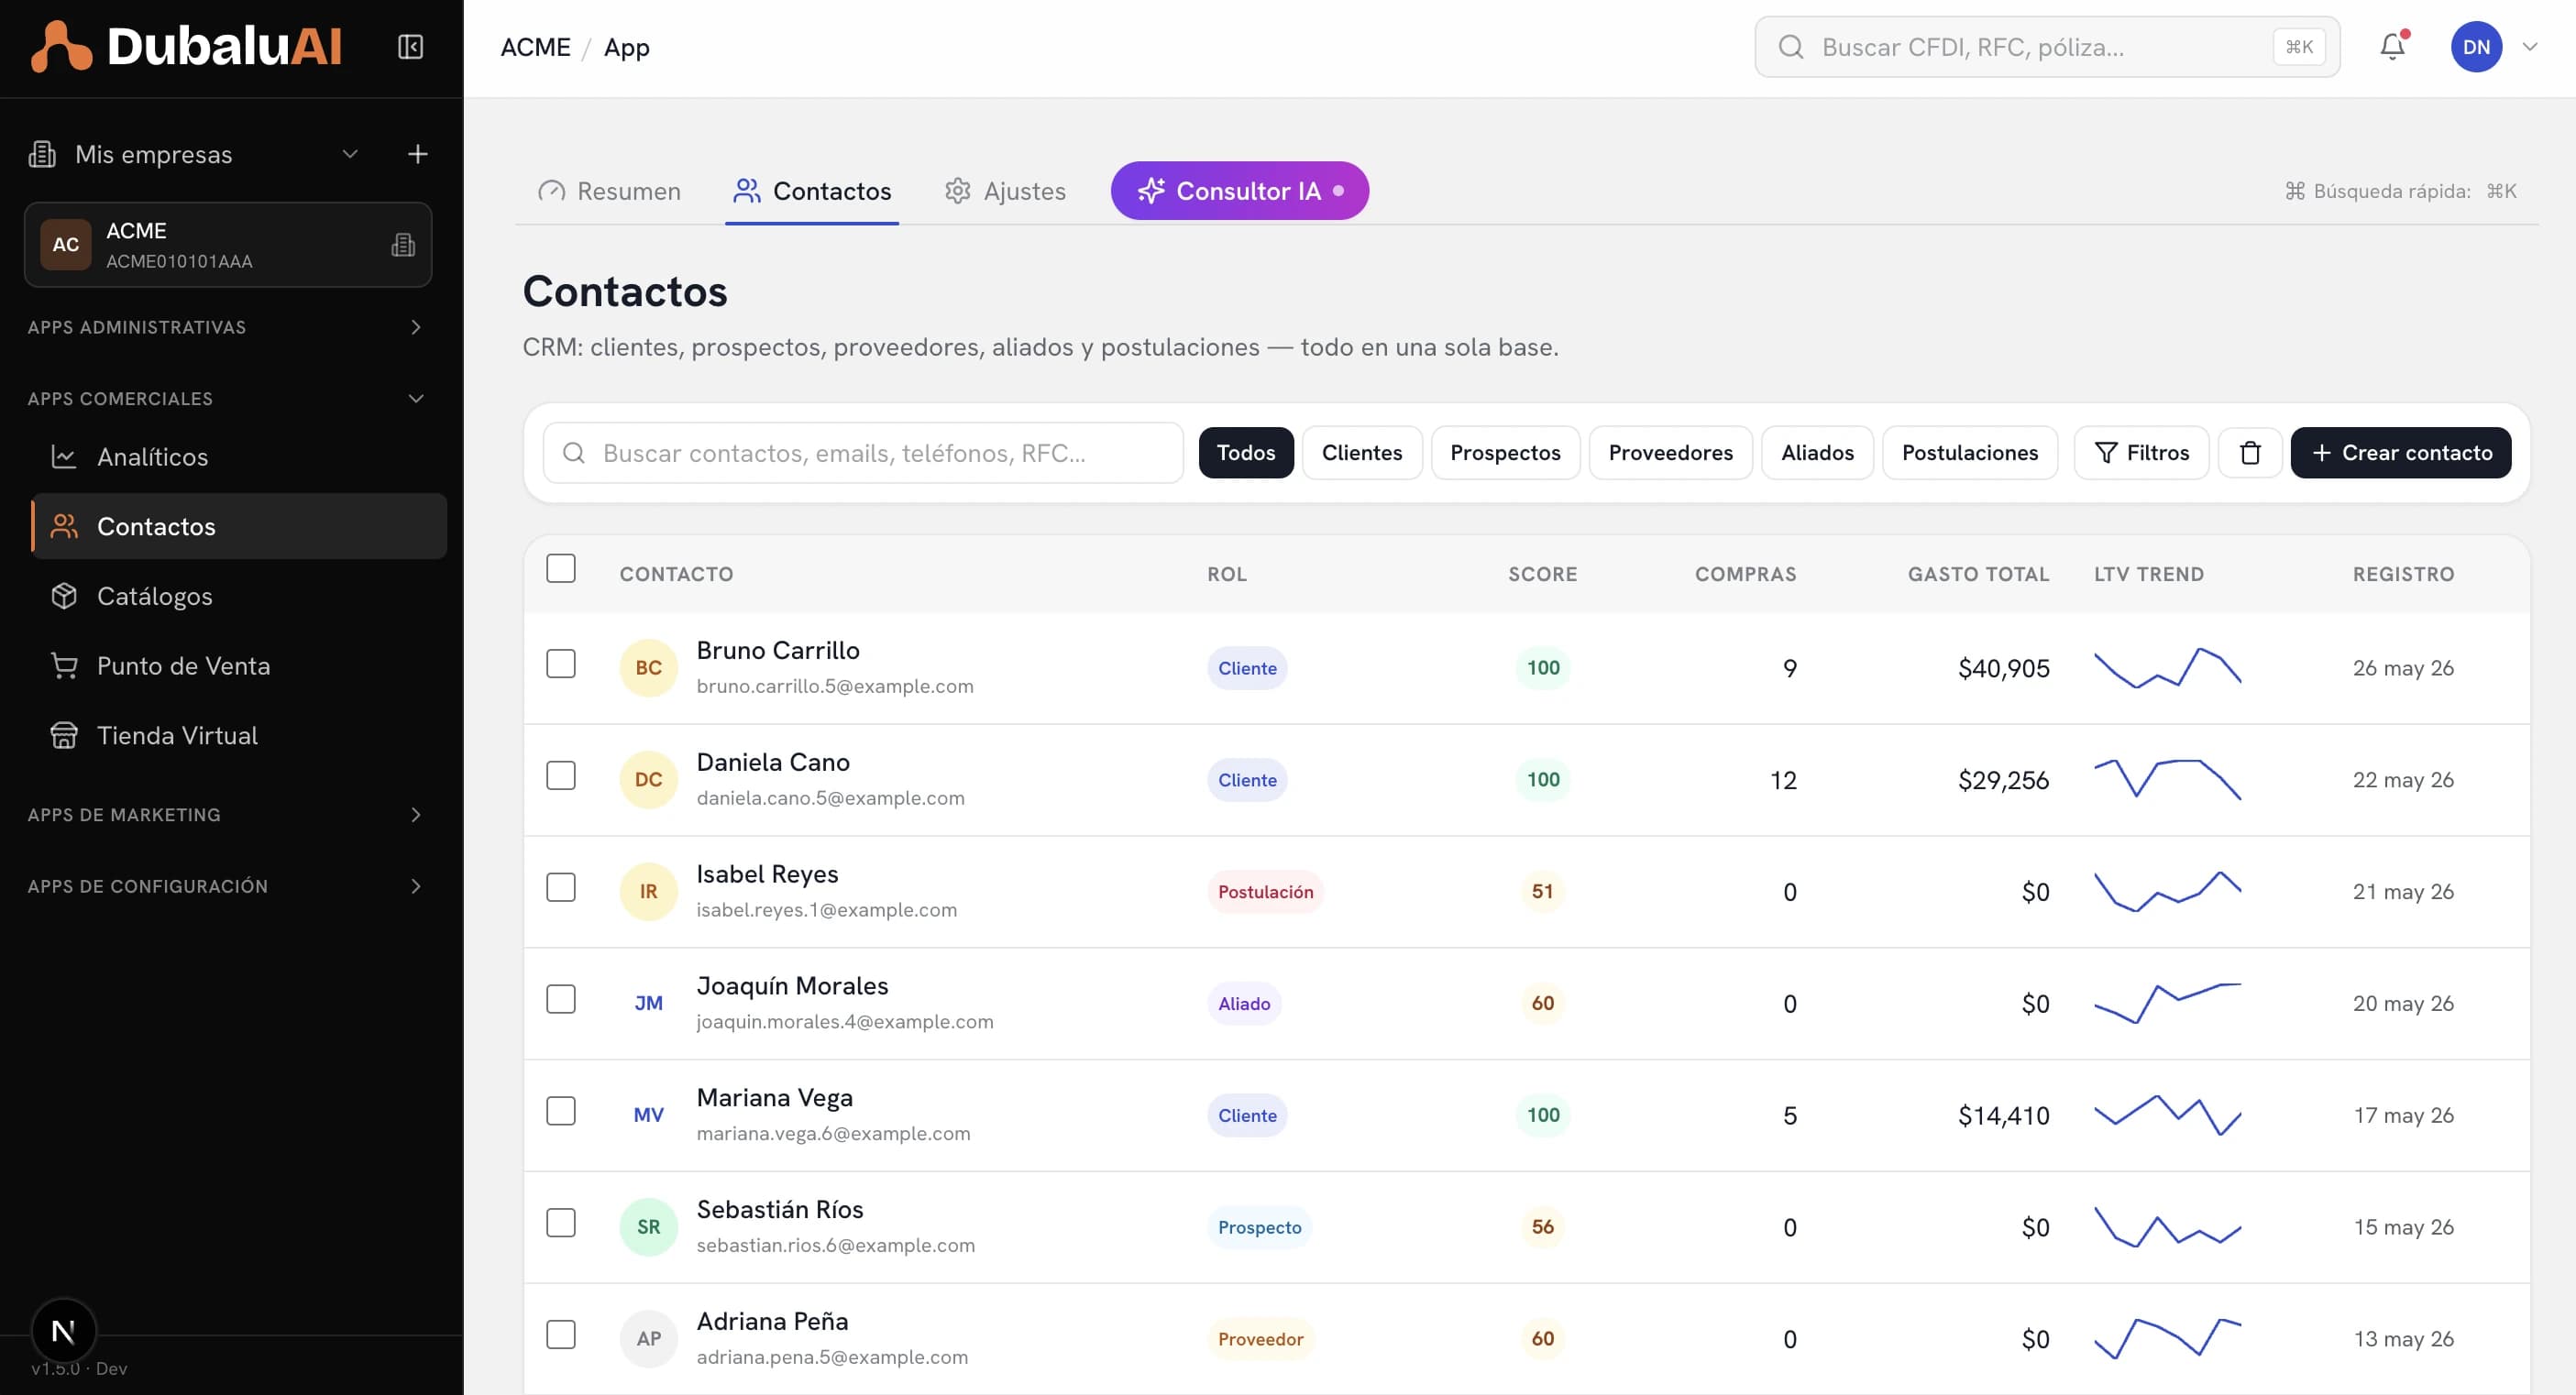Open Punto de Venta in sidebar
This screenshot has width=2576, height=1395.
[x=239, y=666]
